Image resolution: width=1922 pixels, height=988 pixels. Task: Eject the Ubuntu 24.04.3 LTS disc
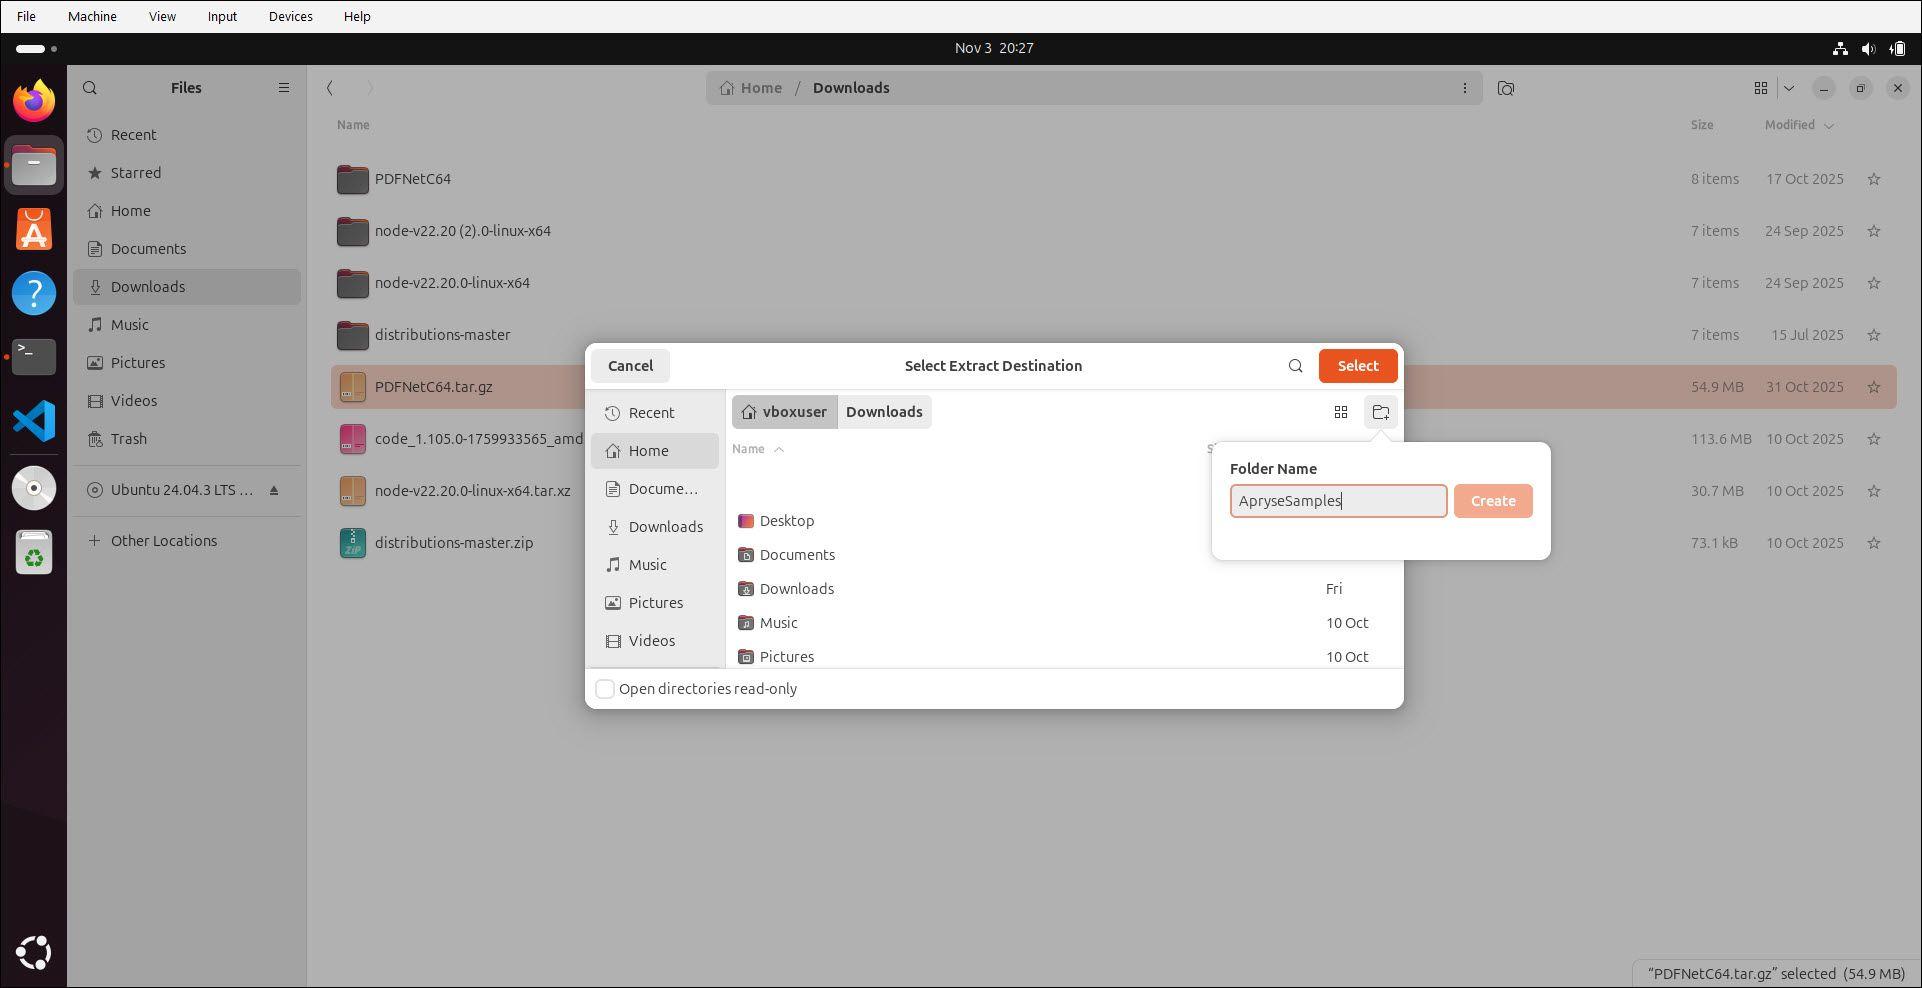[x=274, y=490]
